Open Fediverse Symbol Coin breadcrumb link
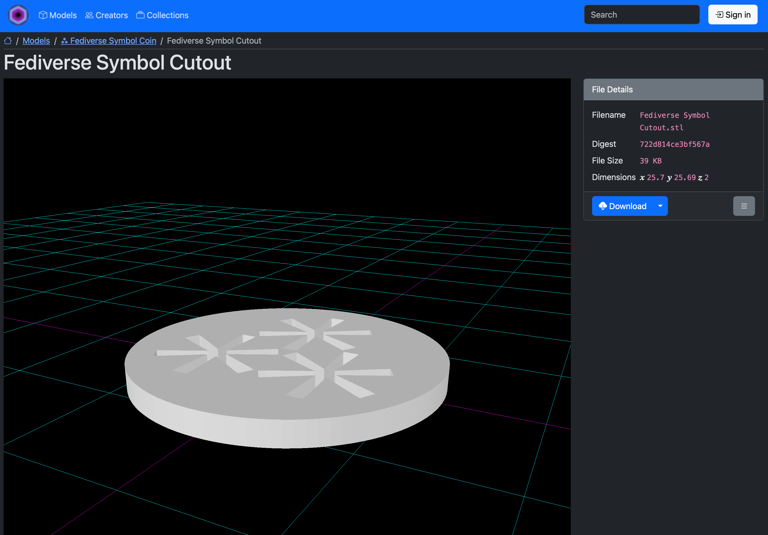Screen dimensions: 768x535 point(109,41)
